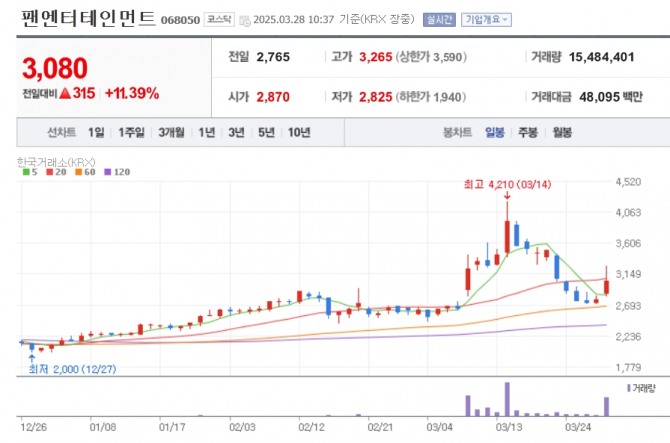The image size is (670, 443).
Task: Show the 3년 line chart
Action: (236, 132)
